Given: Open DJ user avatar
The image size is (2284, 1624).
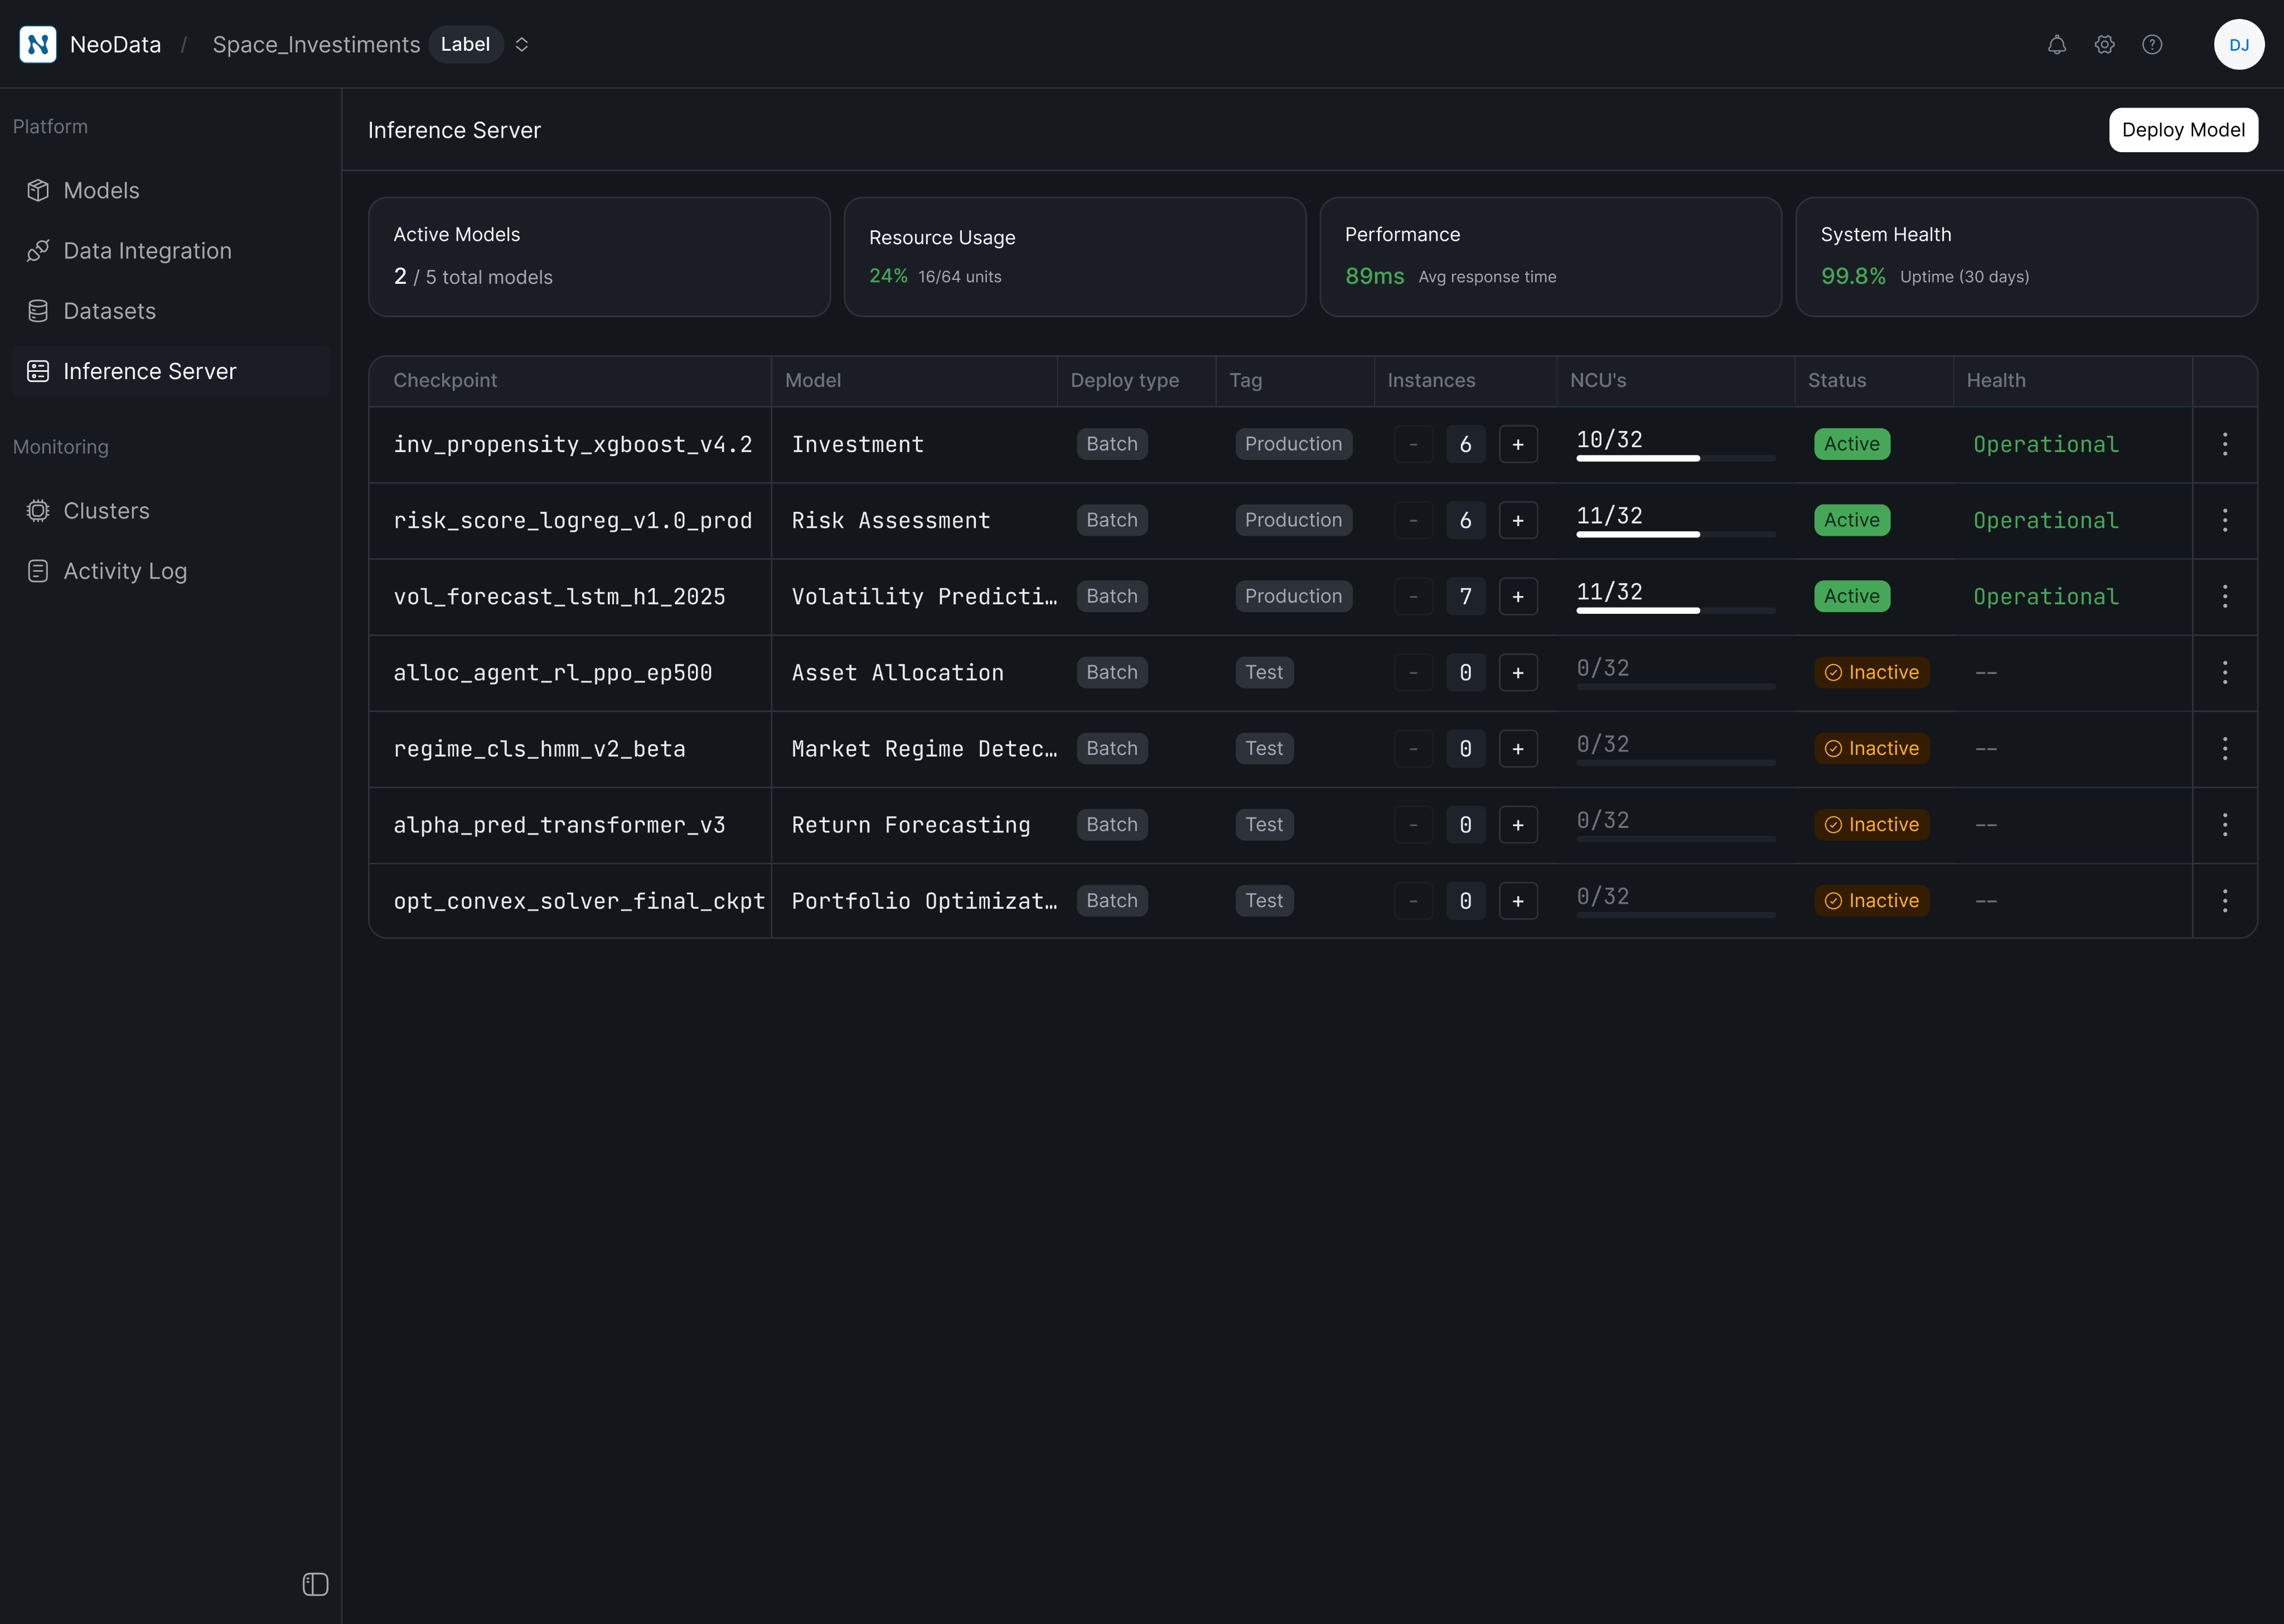Looking at the screenshot, I should click(x=2238, y=45).
